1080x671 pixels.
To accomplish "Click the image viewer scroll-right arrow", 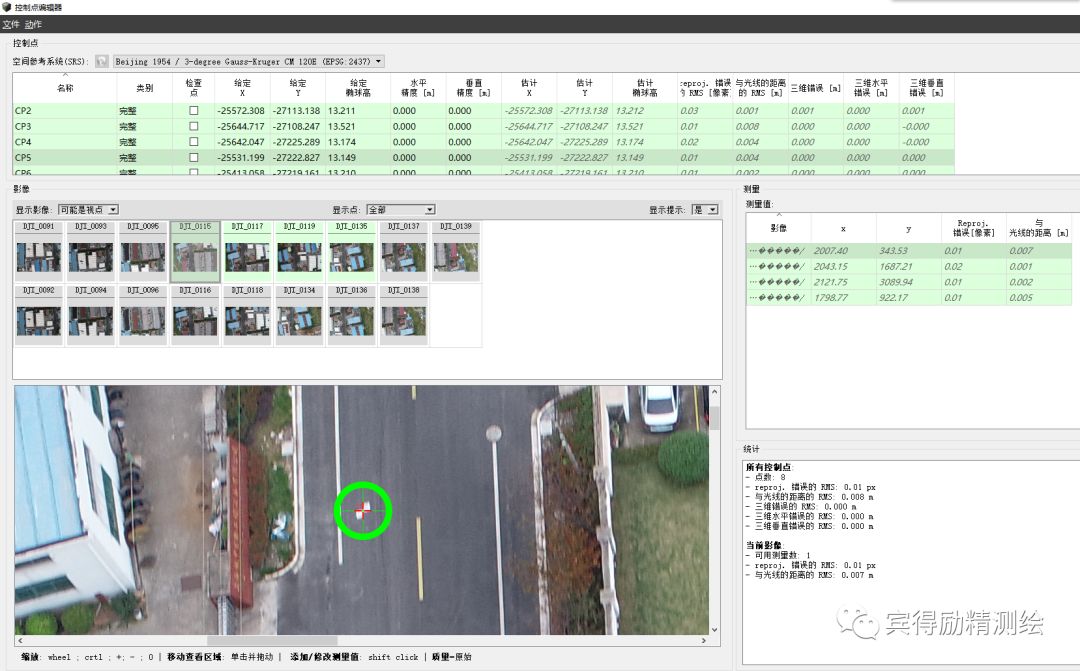I will [x=703, y=641].
